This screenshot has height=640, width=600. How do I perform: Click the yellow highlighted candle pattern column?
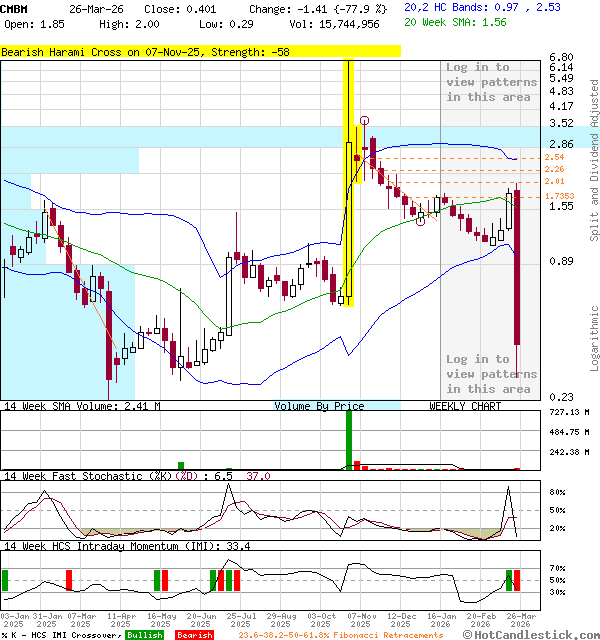(x=348, y=180)
